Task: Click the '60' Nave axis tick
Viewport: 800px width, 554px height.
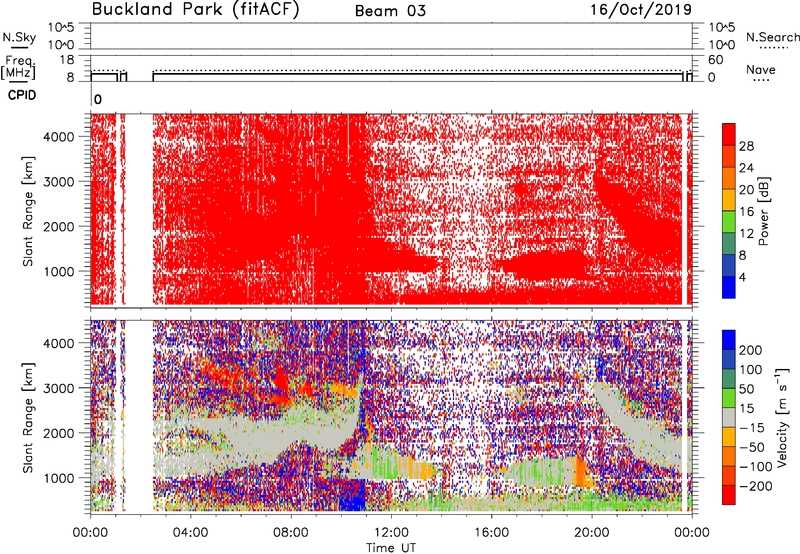Action: pos(715,60)
